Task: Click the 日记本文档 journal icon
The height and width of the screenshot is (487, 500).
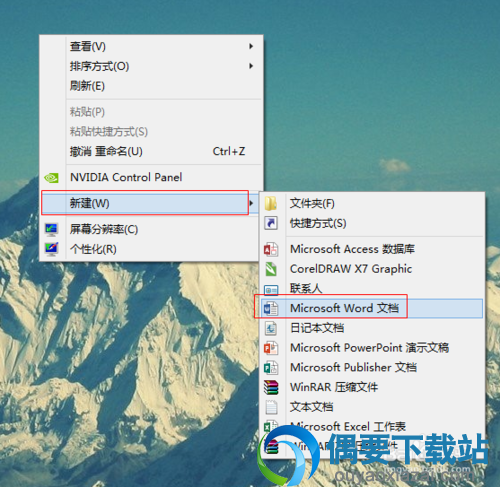Action: pyautogui.click(x=271, y=328)
